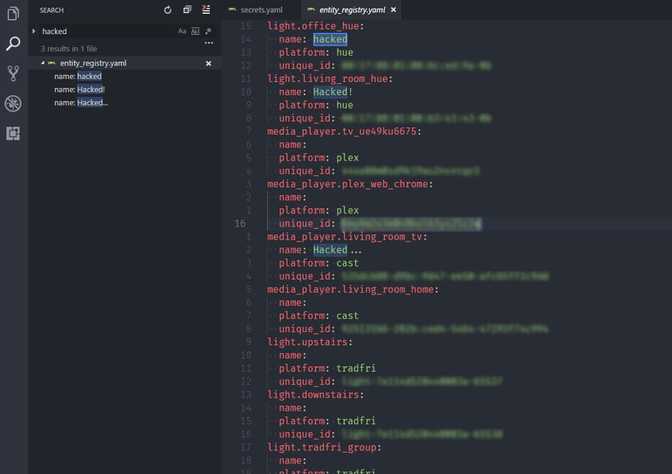The width and height of the screenshot is (672, 474).
Task: Open search result 'name: hacked'
Action: click(78, 76)
